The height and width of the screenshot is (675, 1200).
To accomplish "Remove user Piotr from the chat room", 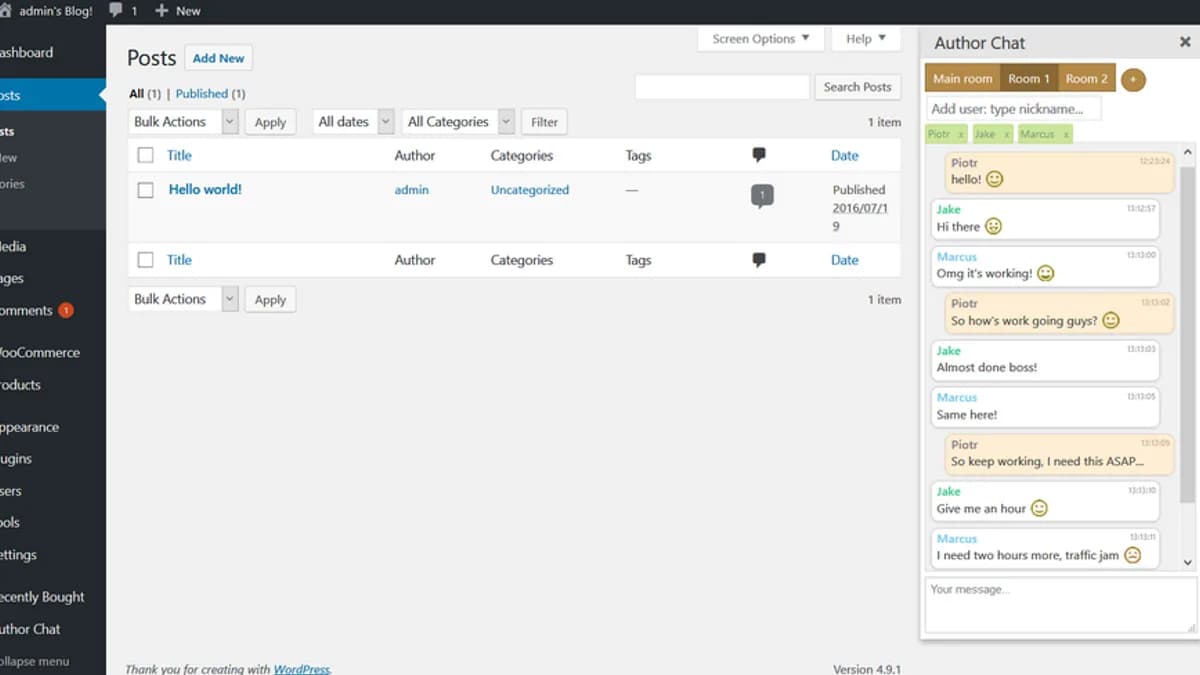I will [x=961, y=134].
